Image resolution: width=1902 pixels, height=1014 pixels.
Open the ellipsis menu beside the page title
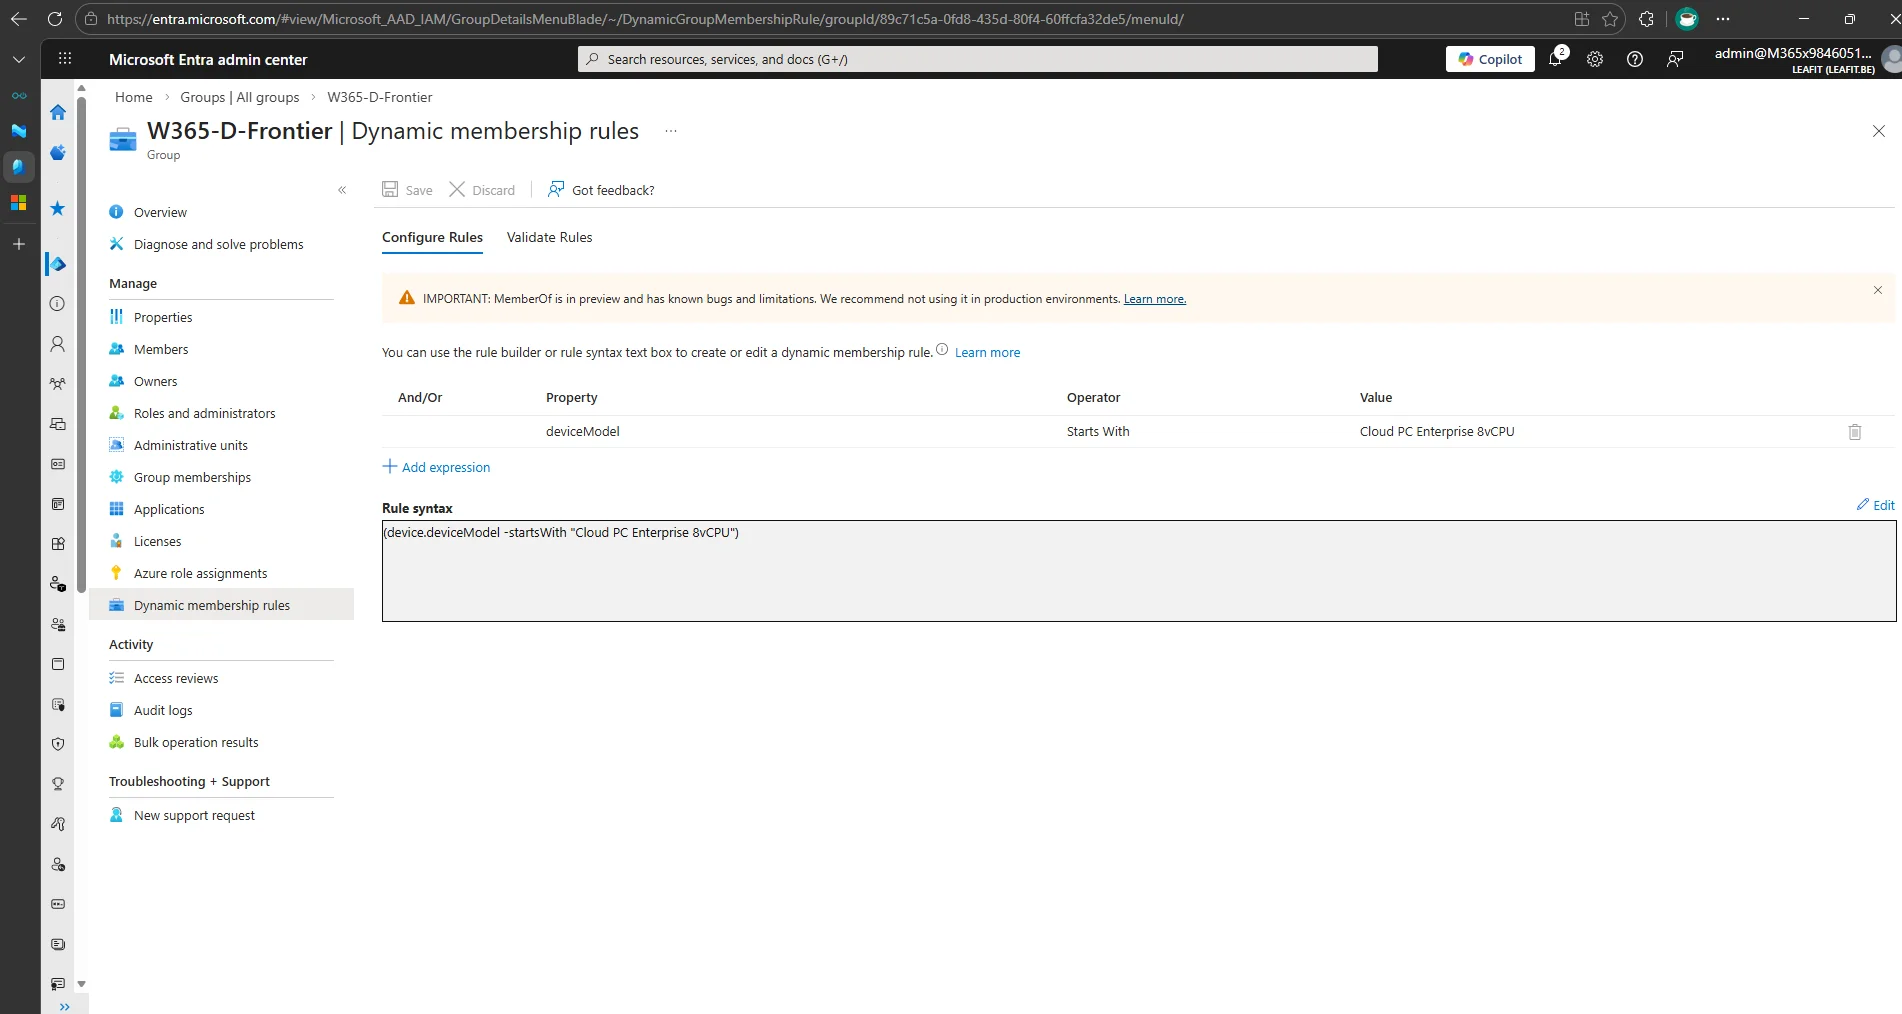(671, 131)
